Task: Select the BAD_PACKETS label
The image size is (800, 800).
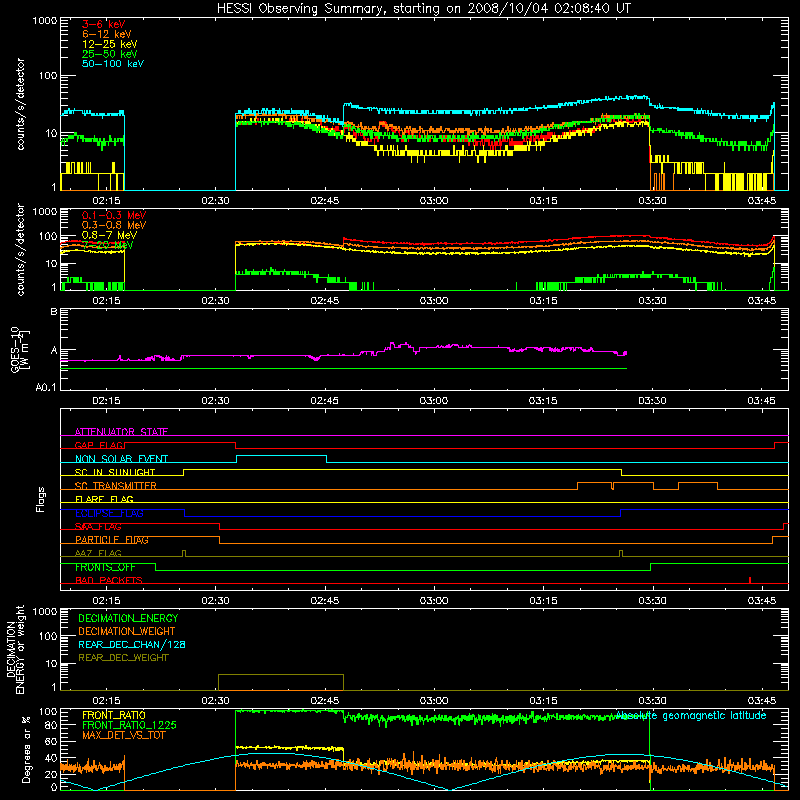Action: click(x=109, y=580)
